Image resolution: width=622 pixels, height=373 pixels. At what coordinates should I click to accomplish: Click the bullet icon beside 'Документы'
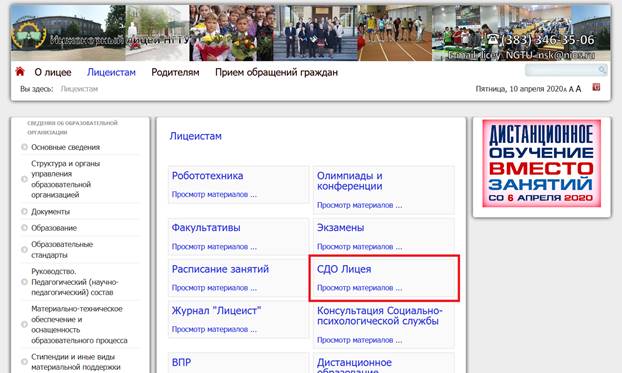tap(24, 211)
